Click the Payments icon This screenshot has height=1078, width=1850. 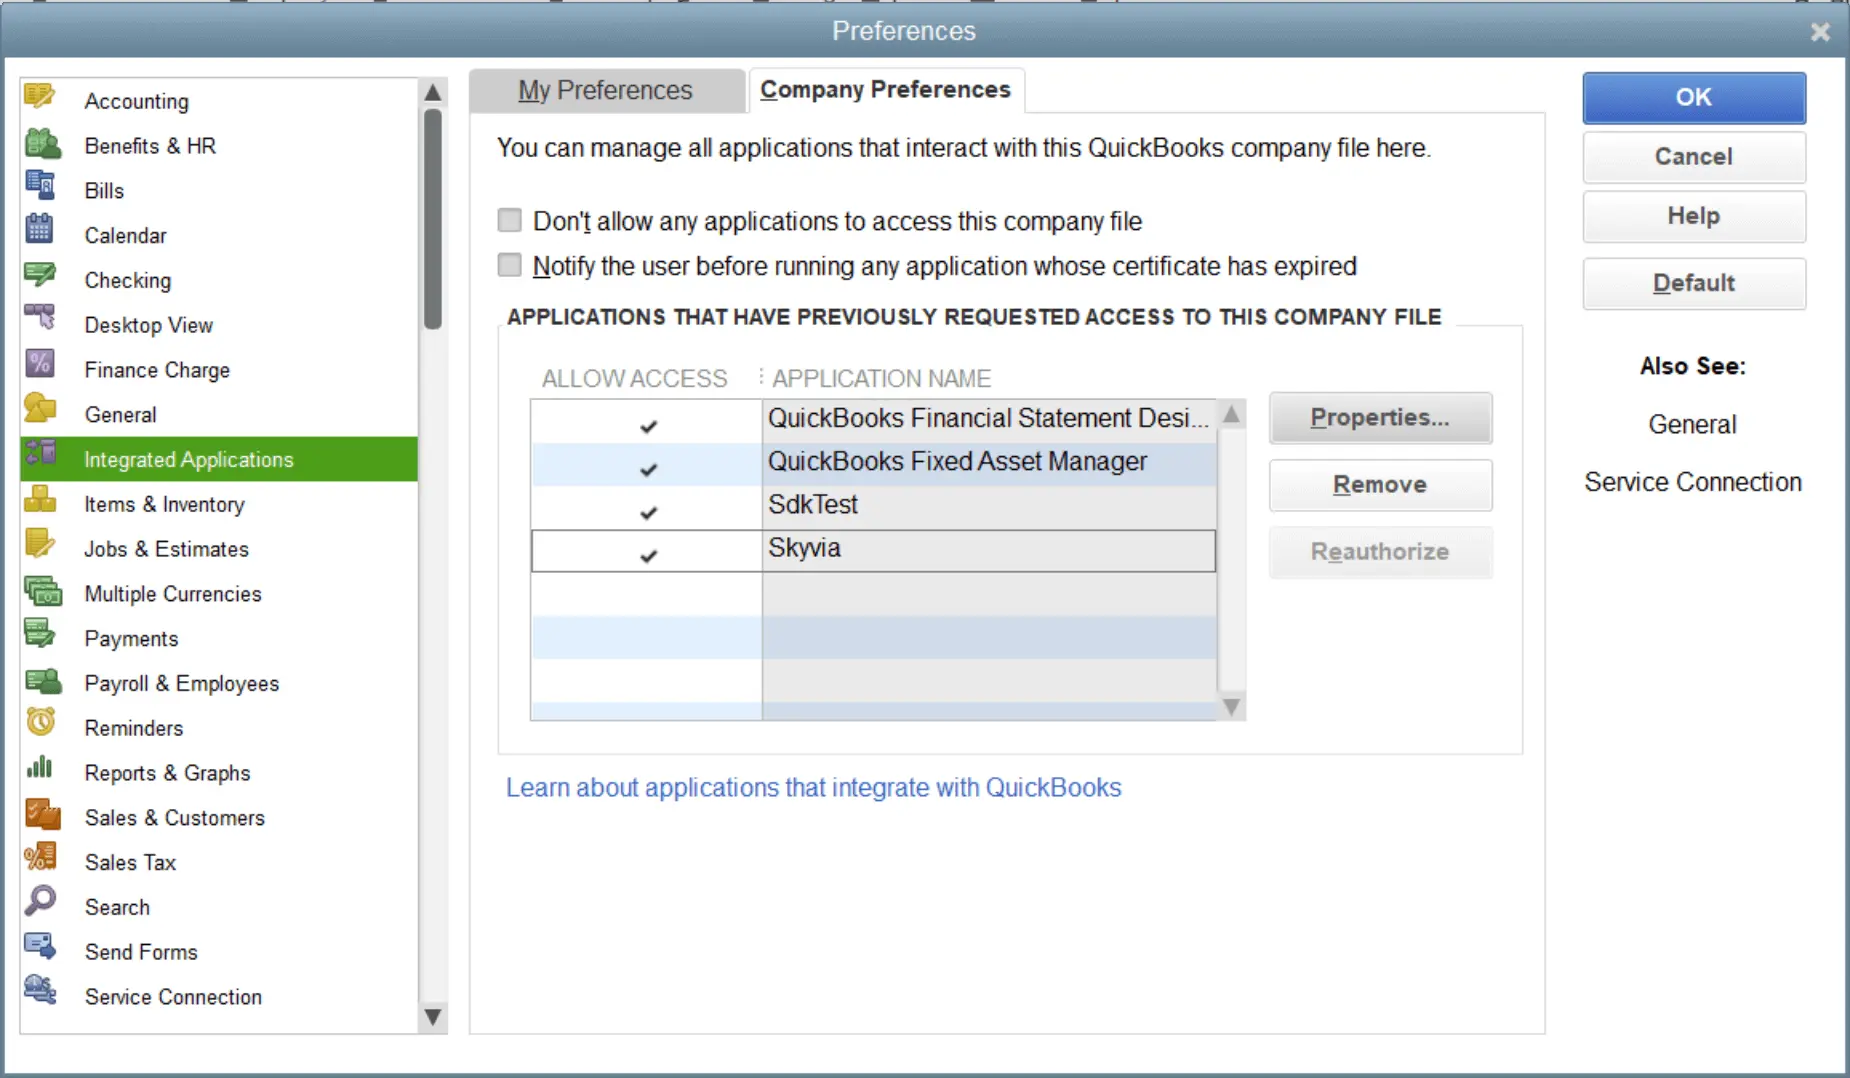coord(40,633)
